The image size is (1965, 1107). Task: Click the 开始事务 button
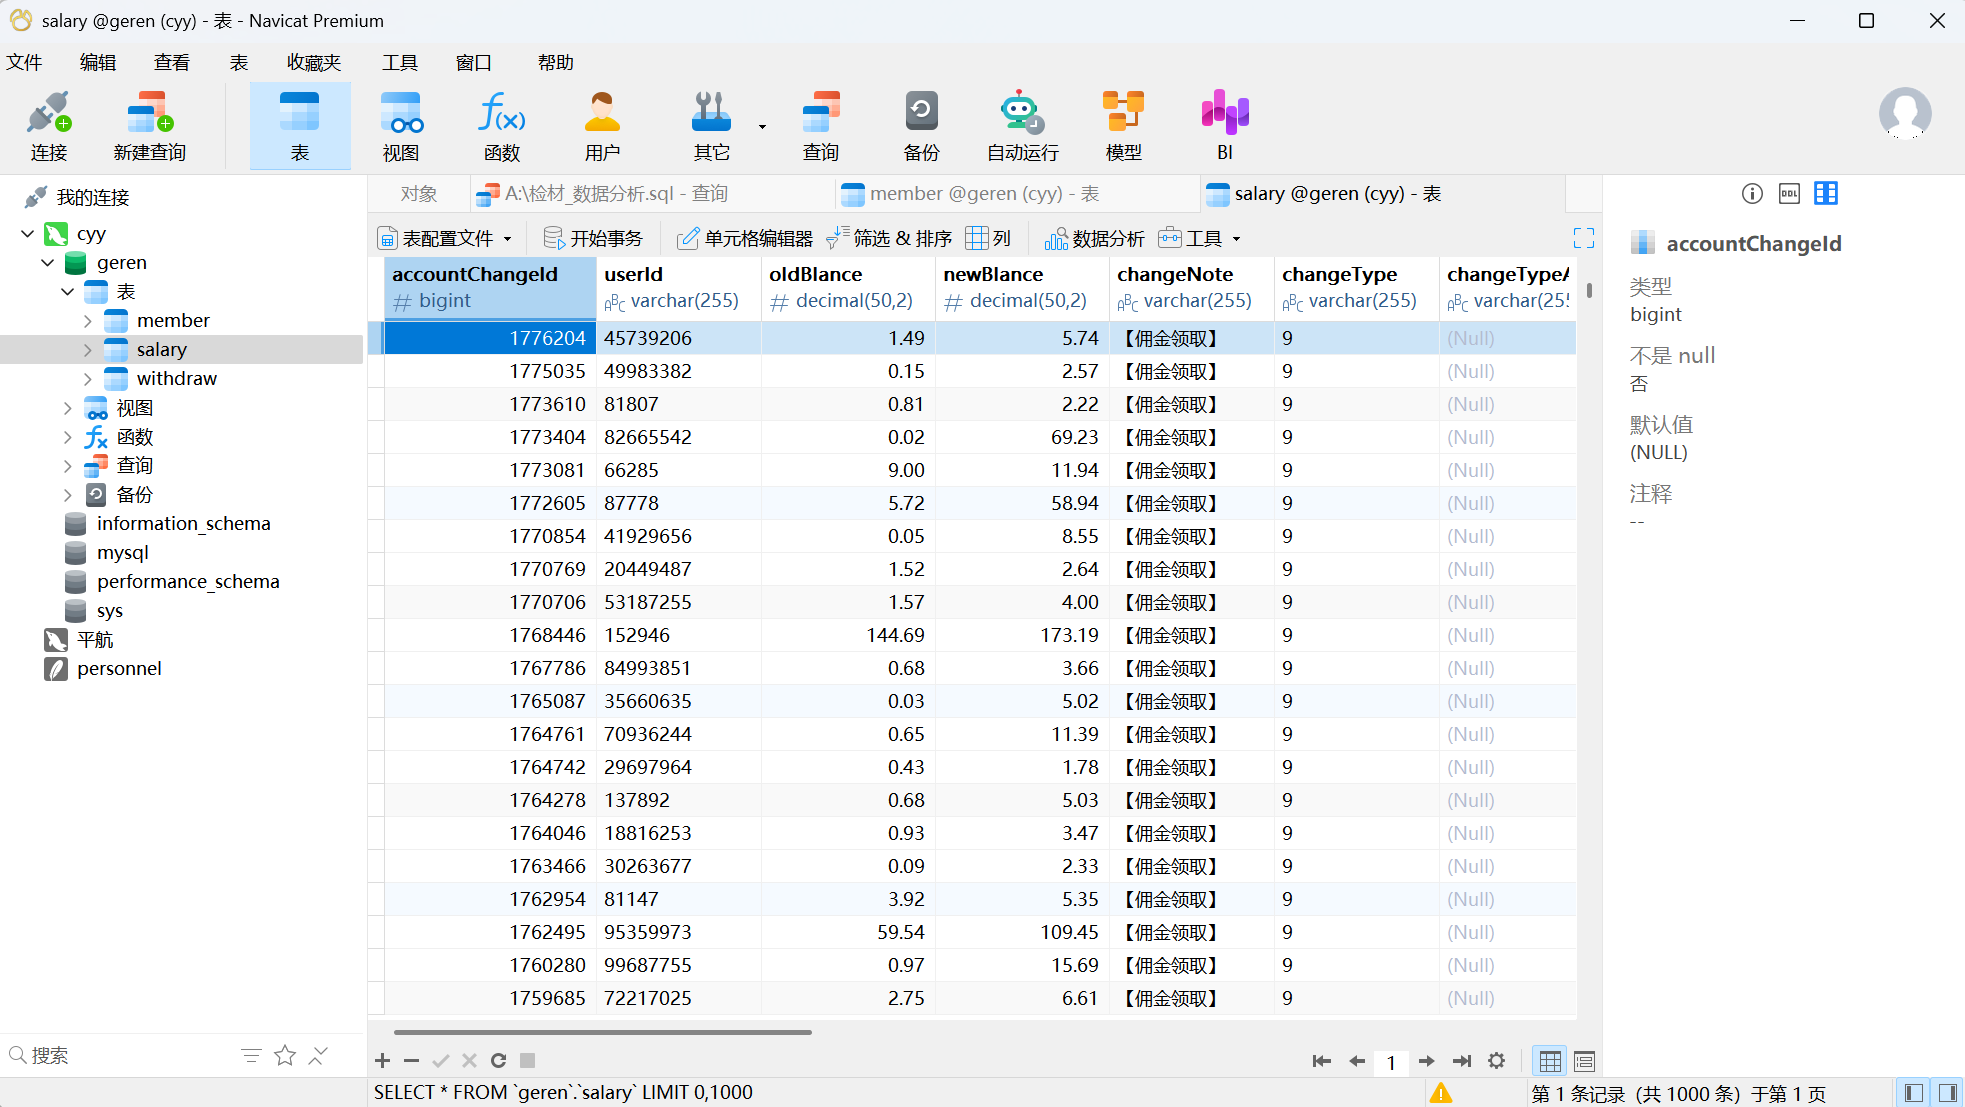(x=594, y=239)
